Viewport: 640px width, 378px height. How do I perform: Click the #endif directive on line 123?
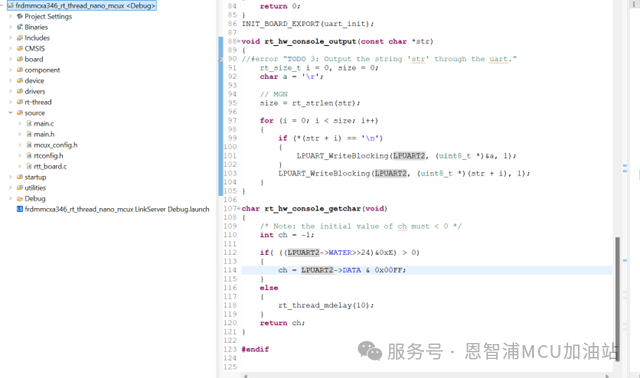255,349
